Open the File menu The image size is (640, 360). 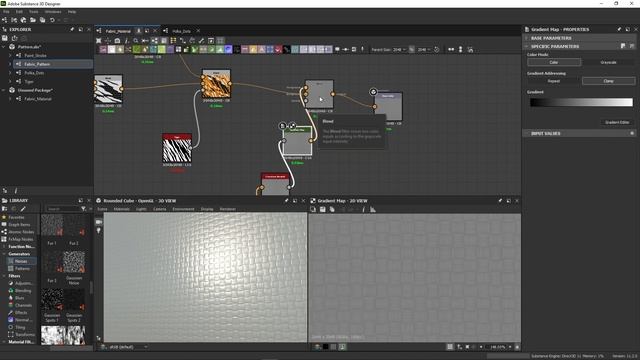(x=6, y=12)
